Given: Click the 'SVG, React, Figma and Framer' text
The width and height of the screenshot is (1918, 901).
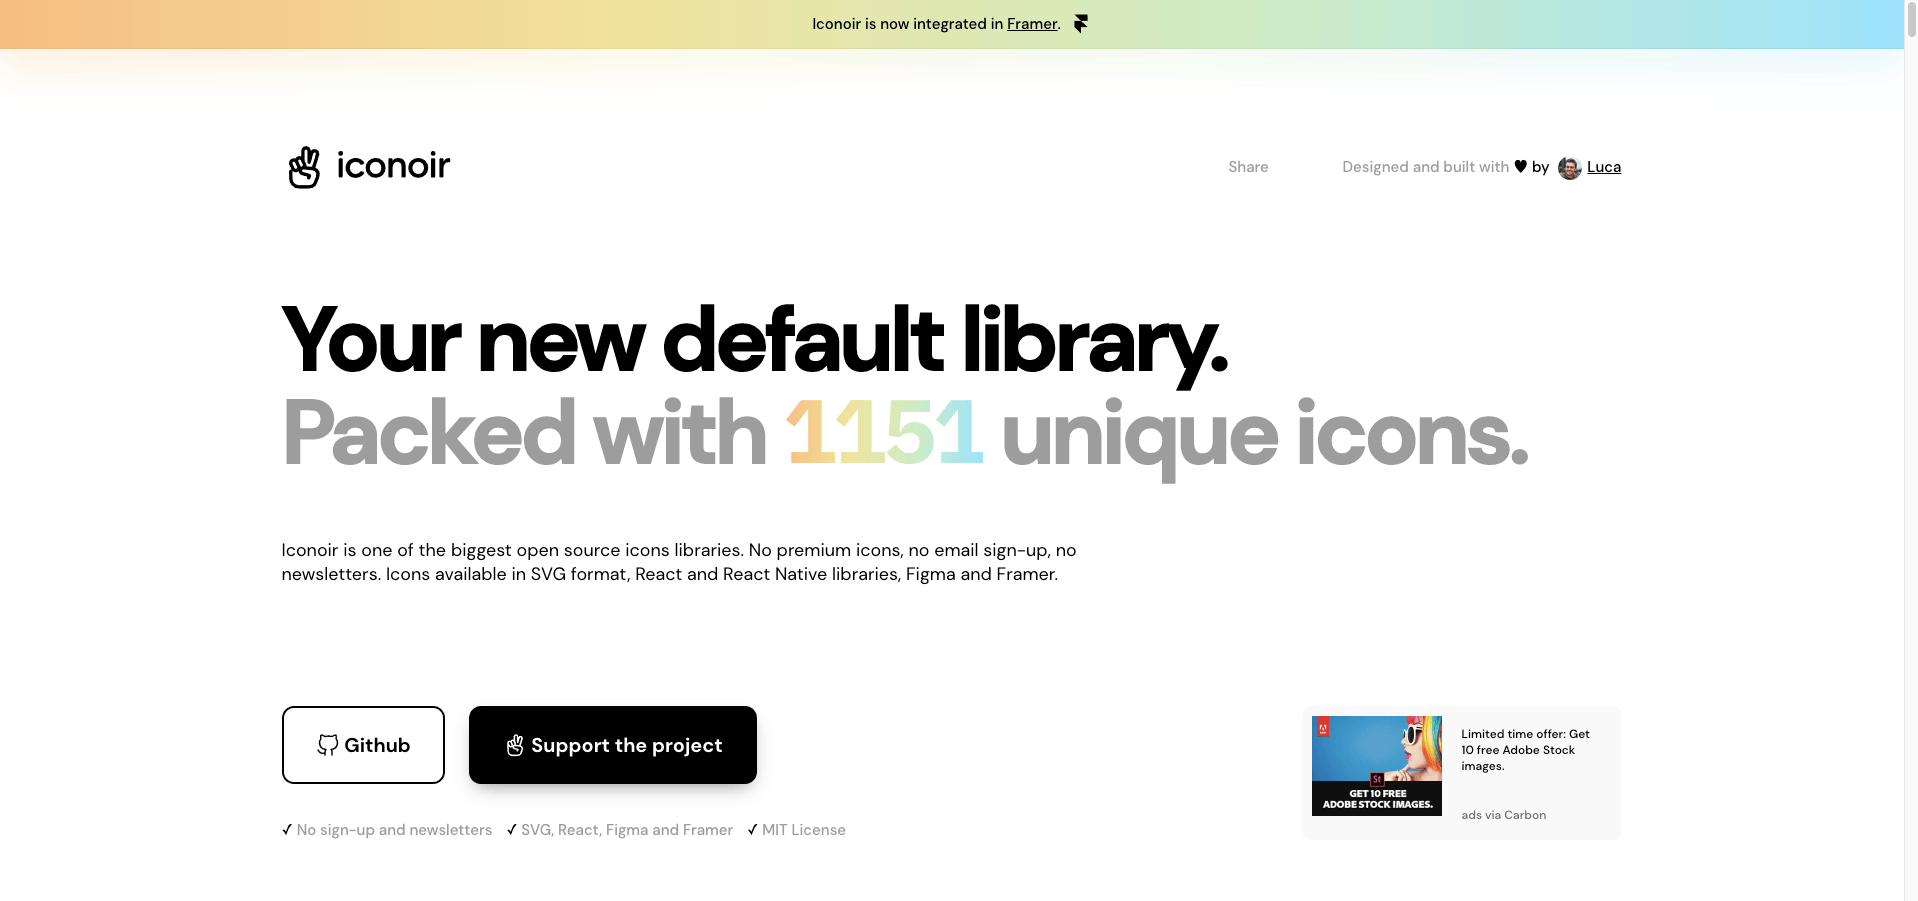Looking at the screenshot, I should [627, 830].
